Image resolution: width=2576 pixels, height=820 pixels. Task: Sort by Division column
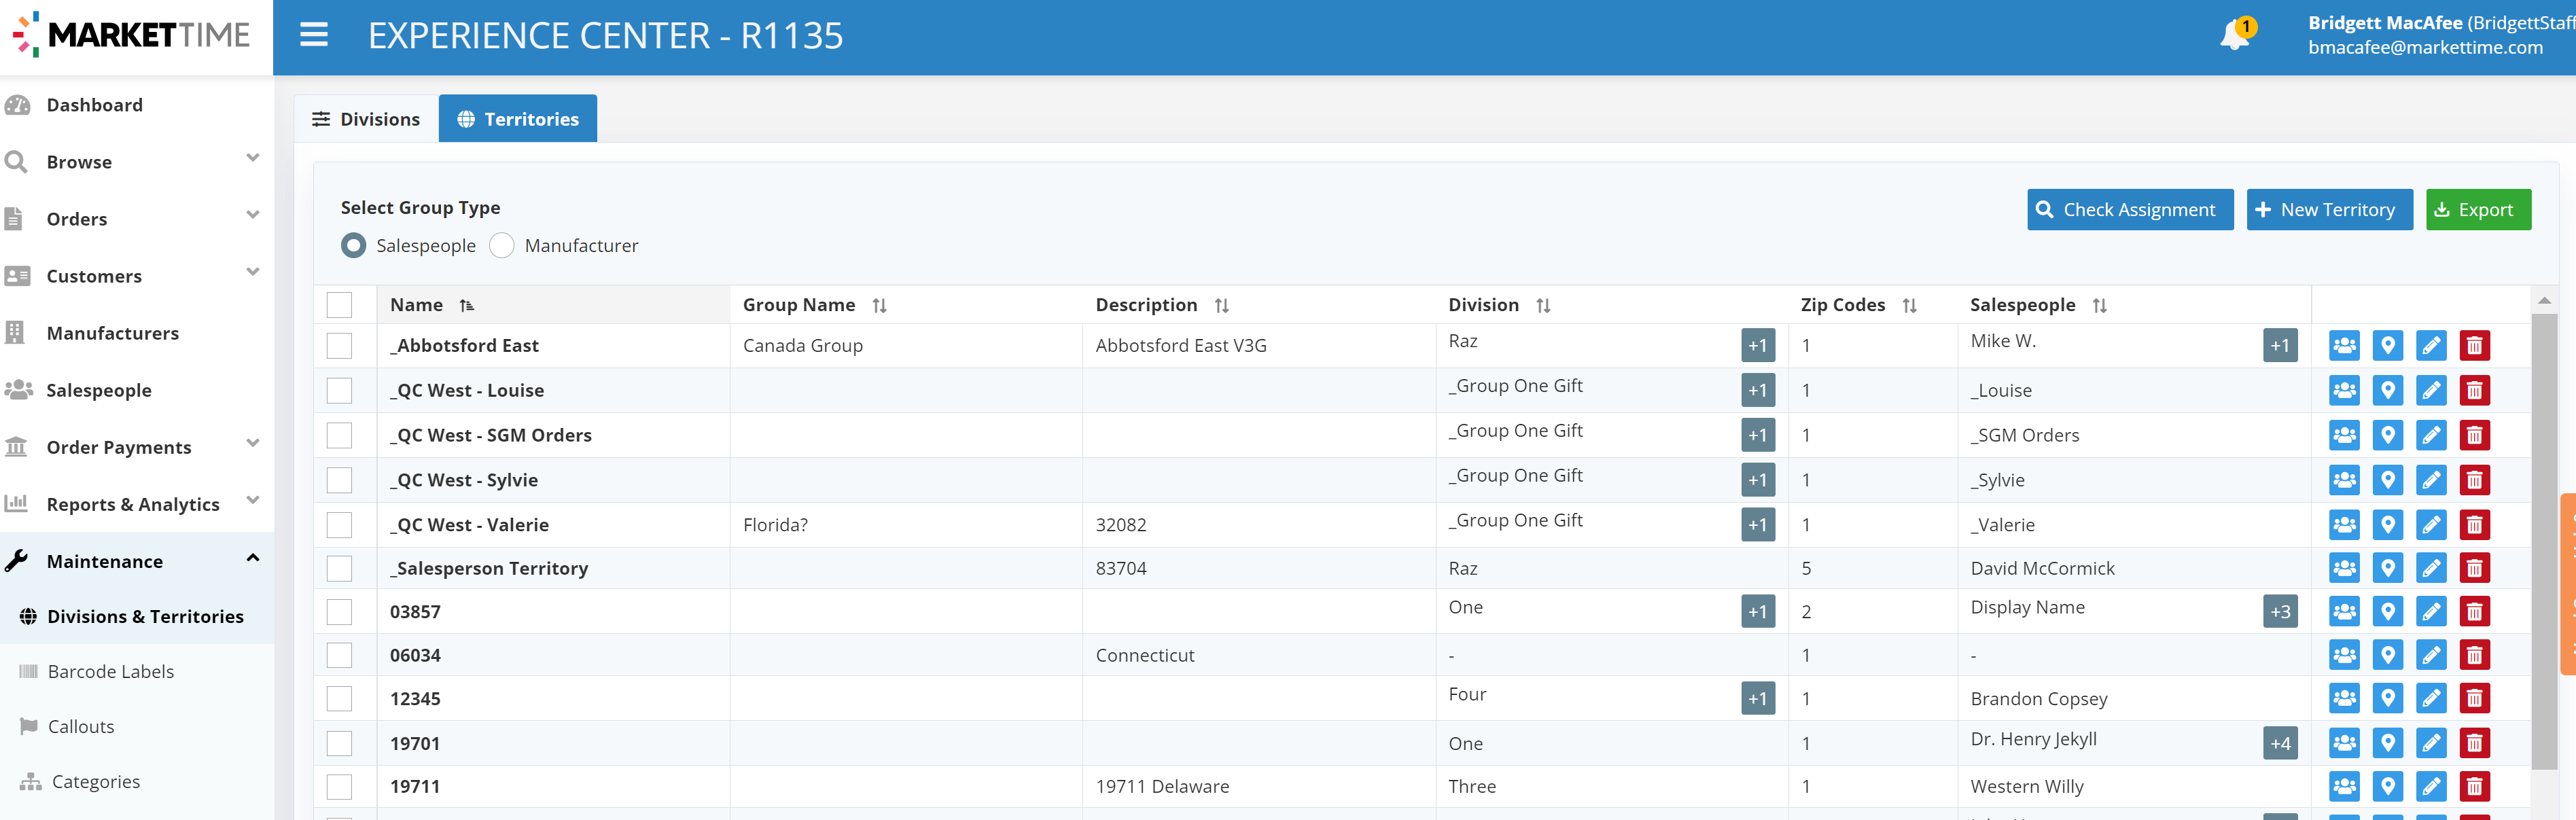click(1543, 306)
